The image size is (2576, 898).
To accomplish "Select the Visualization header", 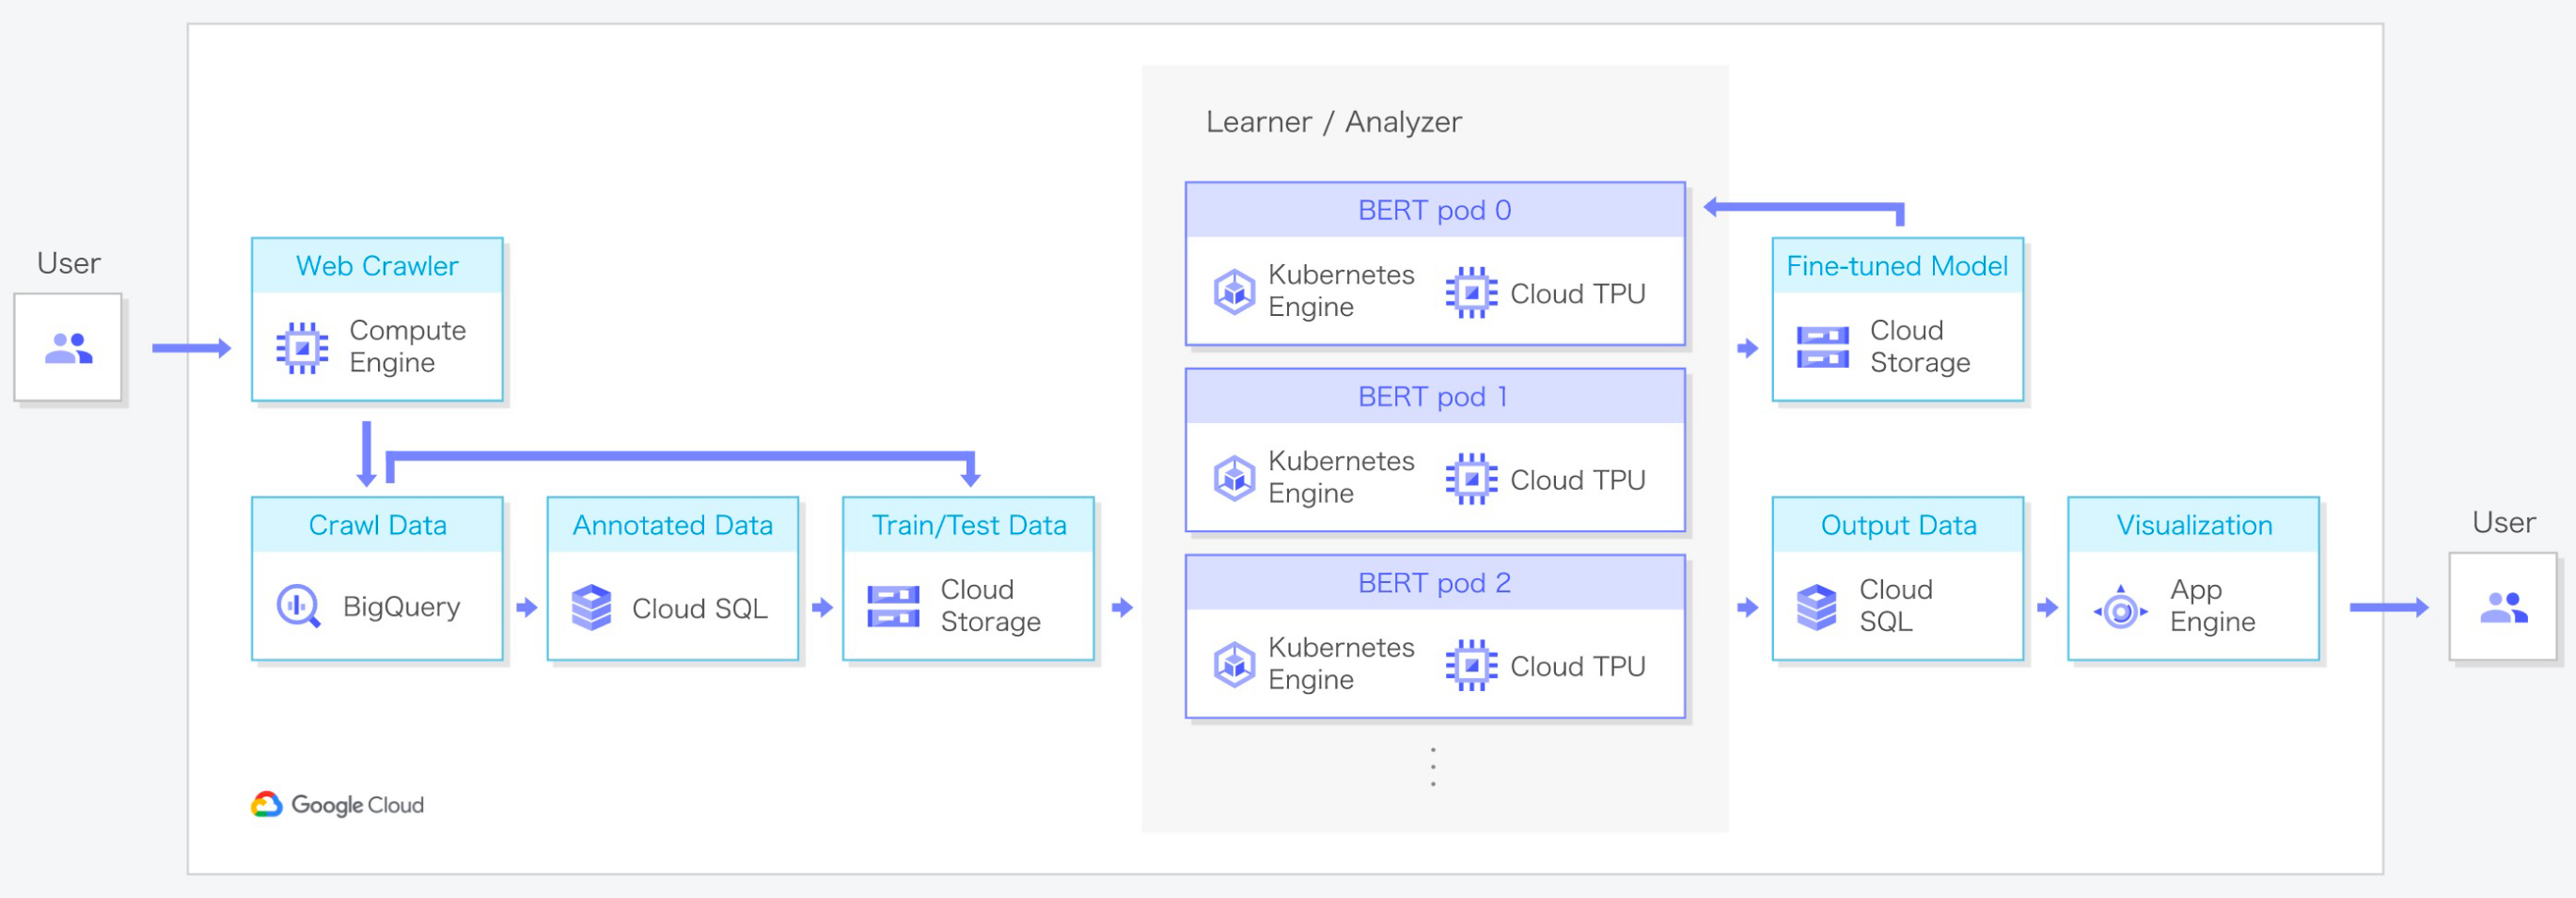I will [x=2193, y=525].
